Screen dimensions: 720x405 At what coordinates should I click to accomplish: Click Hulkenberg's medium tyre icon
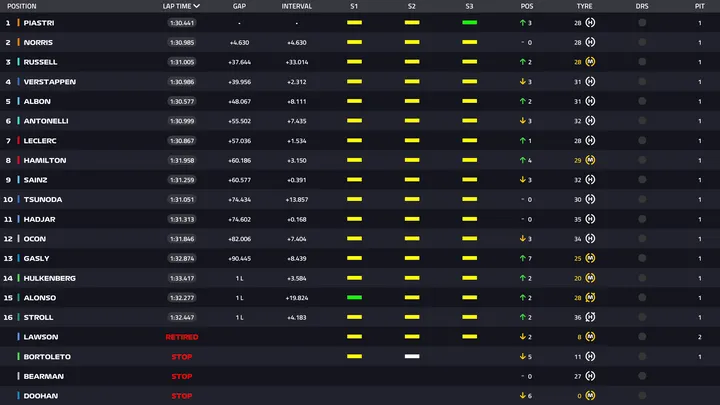point(590,278)
